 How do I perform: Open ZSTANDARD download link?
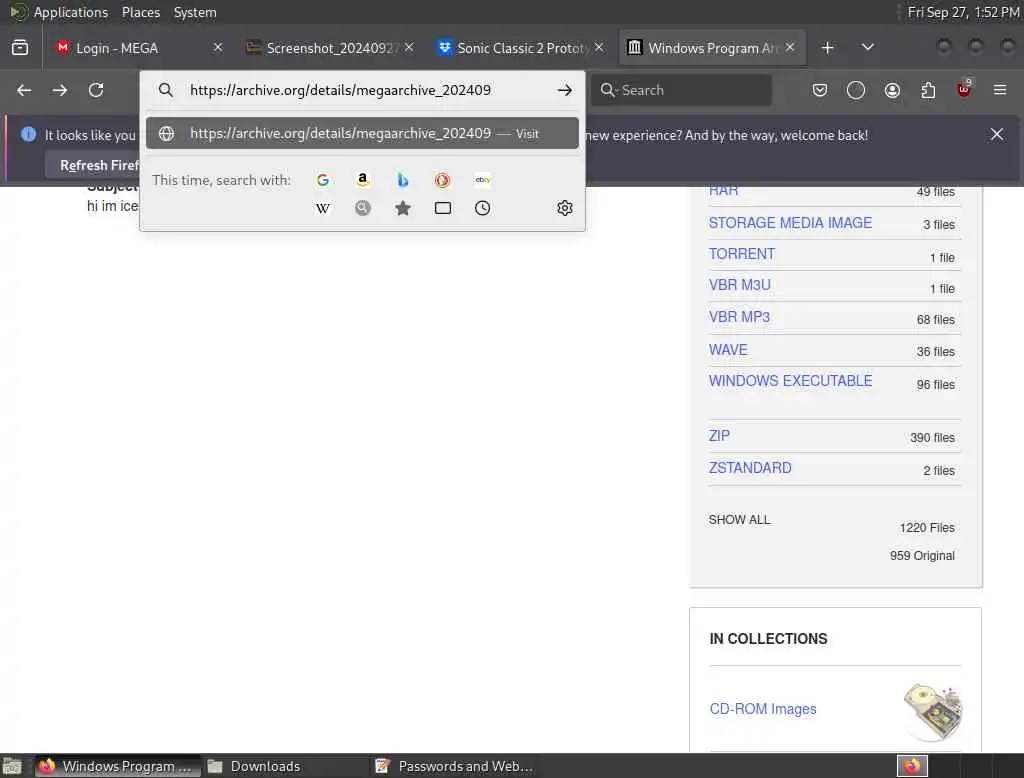(750, 468)
